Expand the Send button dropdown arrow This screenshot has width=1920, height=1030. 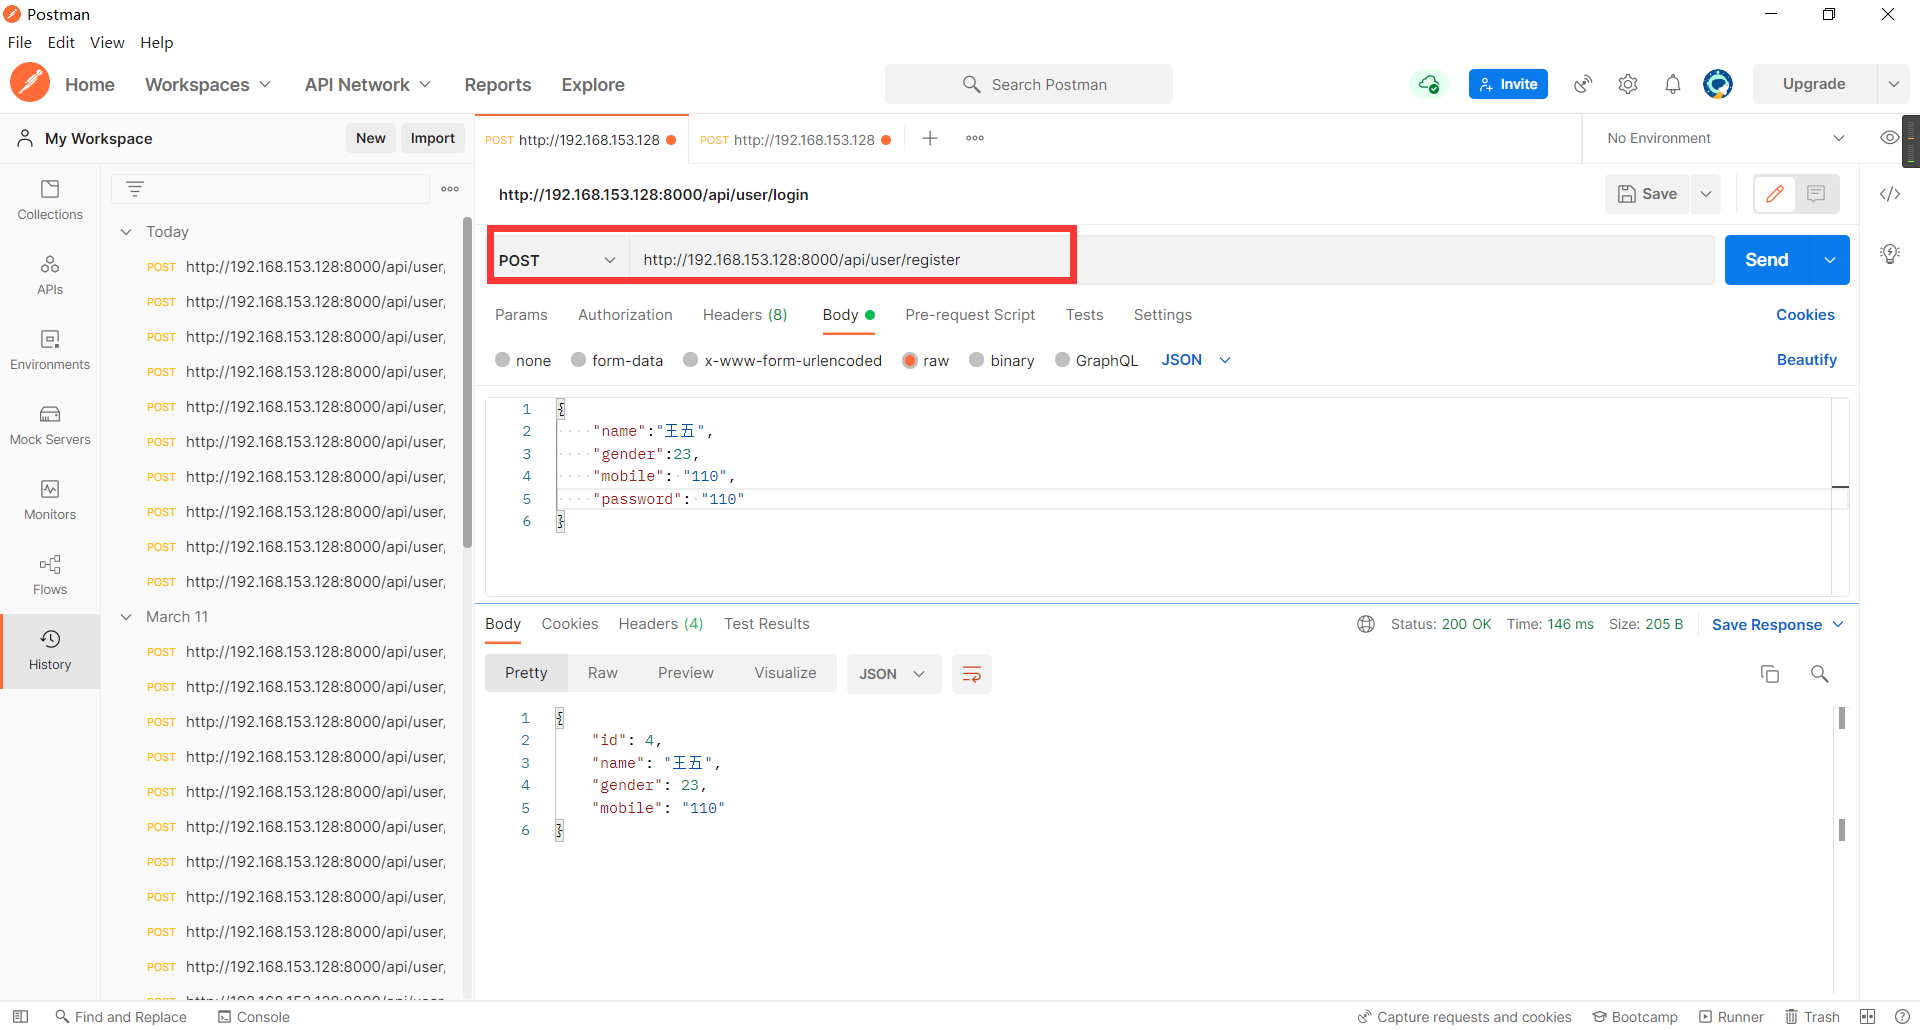pyautogui.click(x=1830, y=260)
